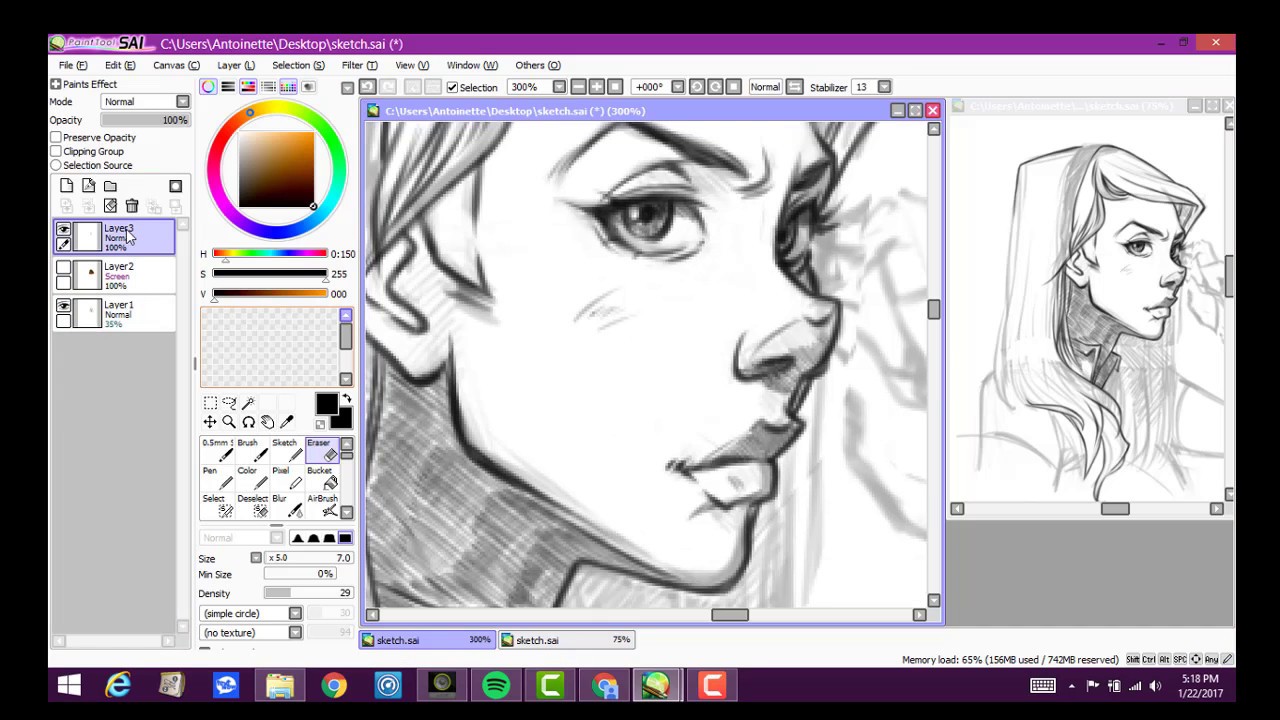This screenshot has height=720, width=1280.
Task: Open the Filter menu
Action: 359,65
